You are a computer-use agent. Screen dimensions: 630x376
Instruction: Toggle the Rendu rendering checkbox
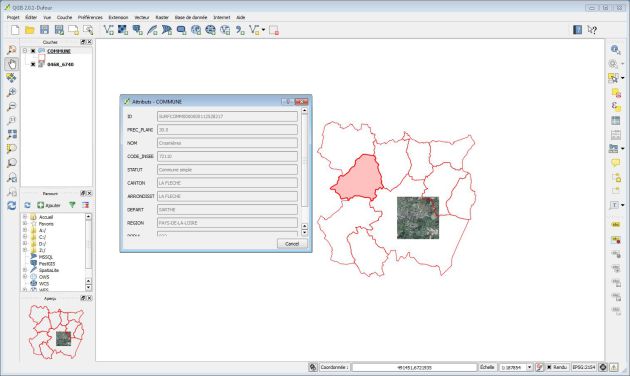click(x=549, y=367)
